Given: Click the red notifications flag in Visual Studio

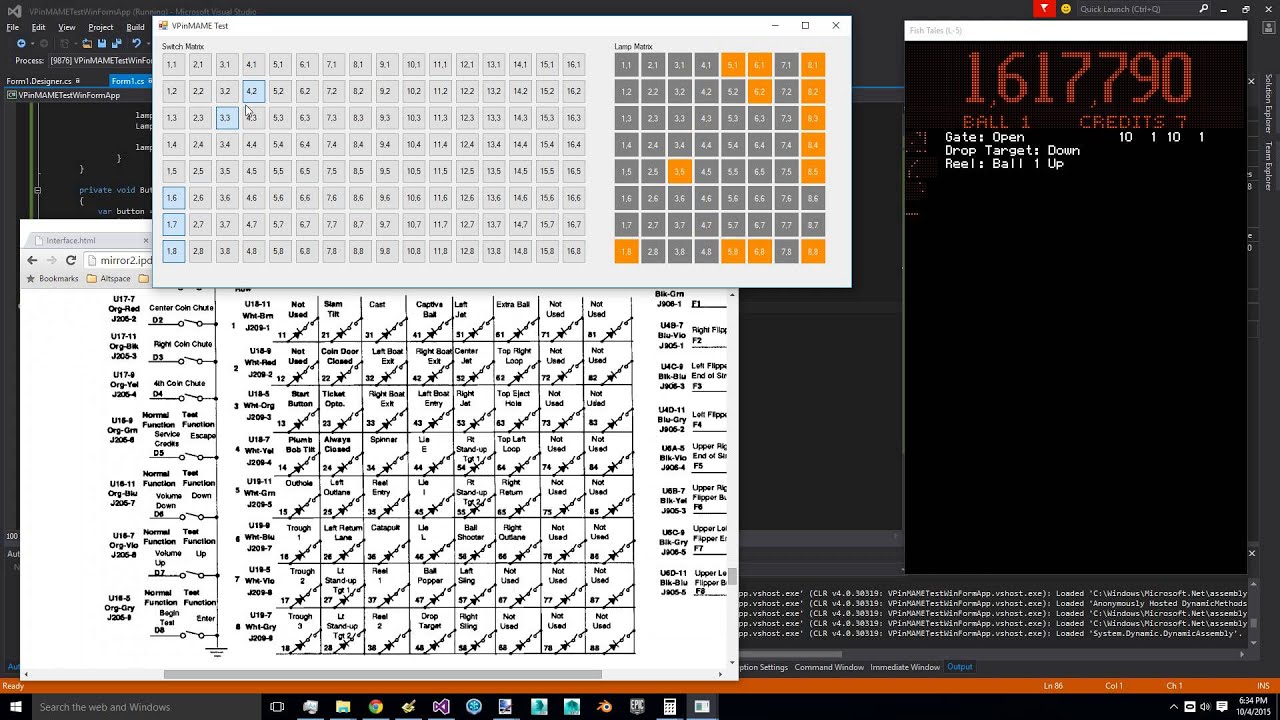Looking at the screenshot, I should pyautogui.click(x=1044, y=9).
